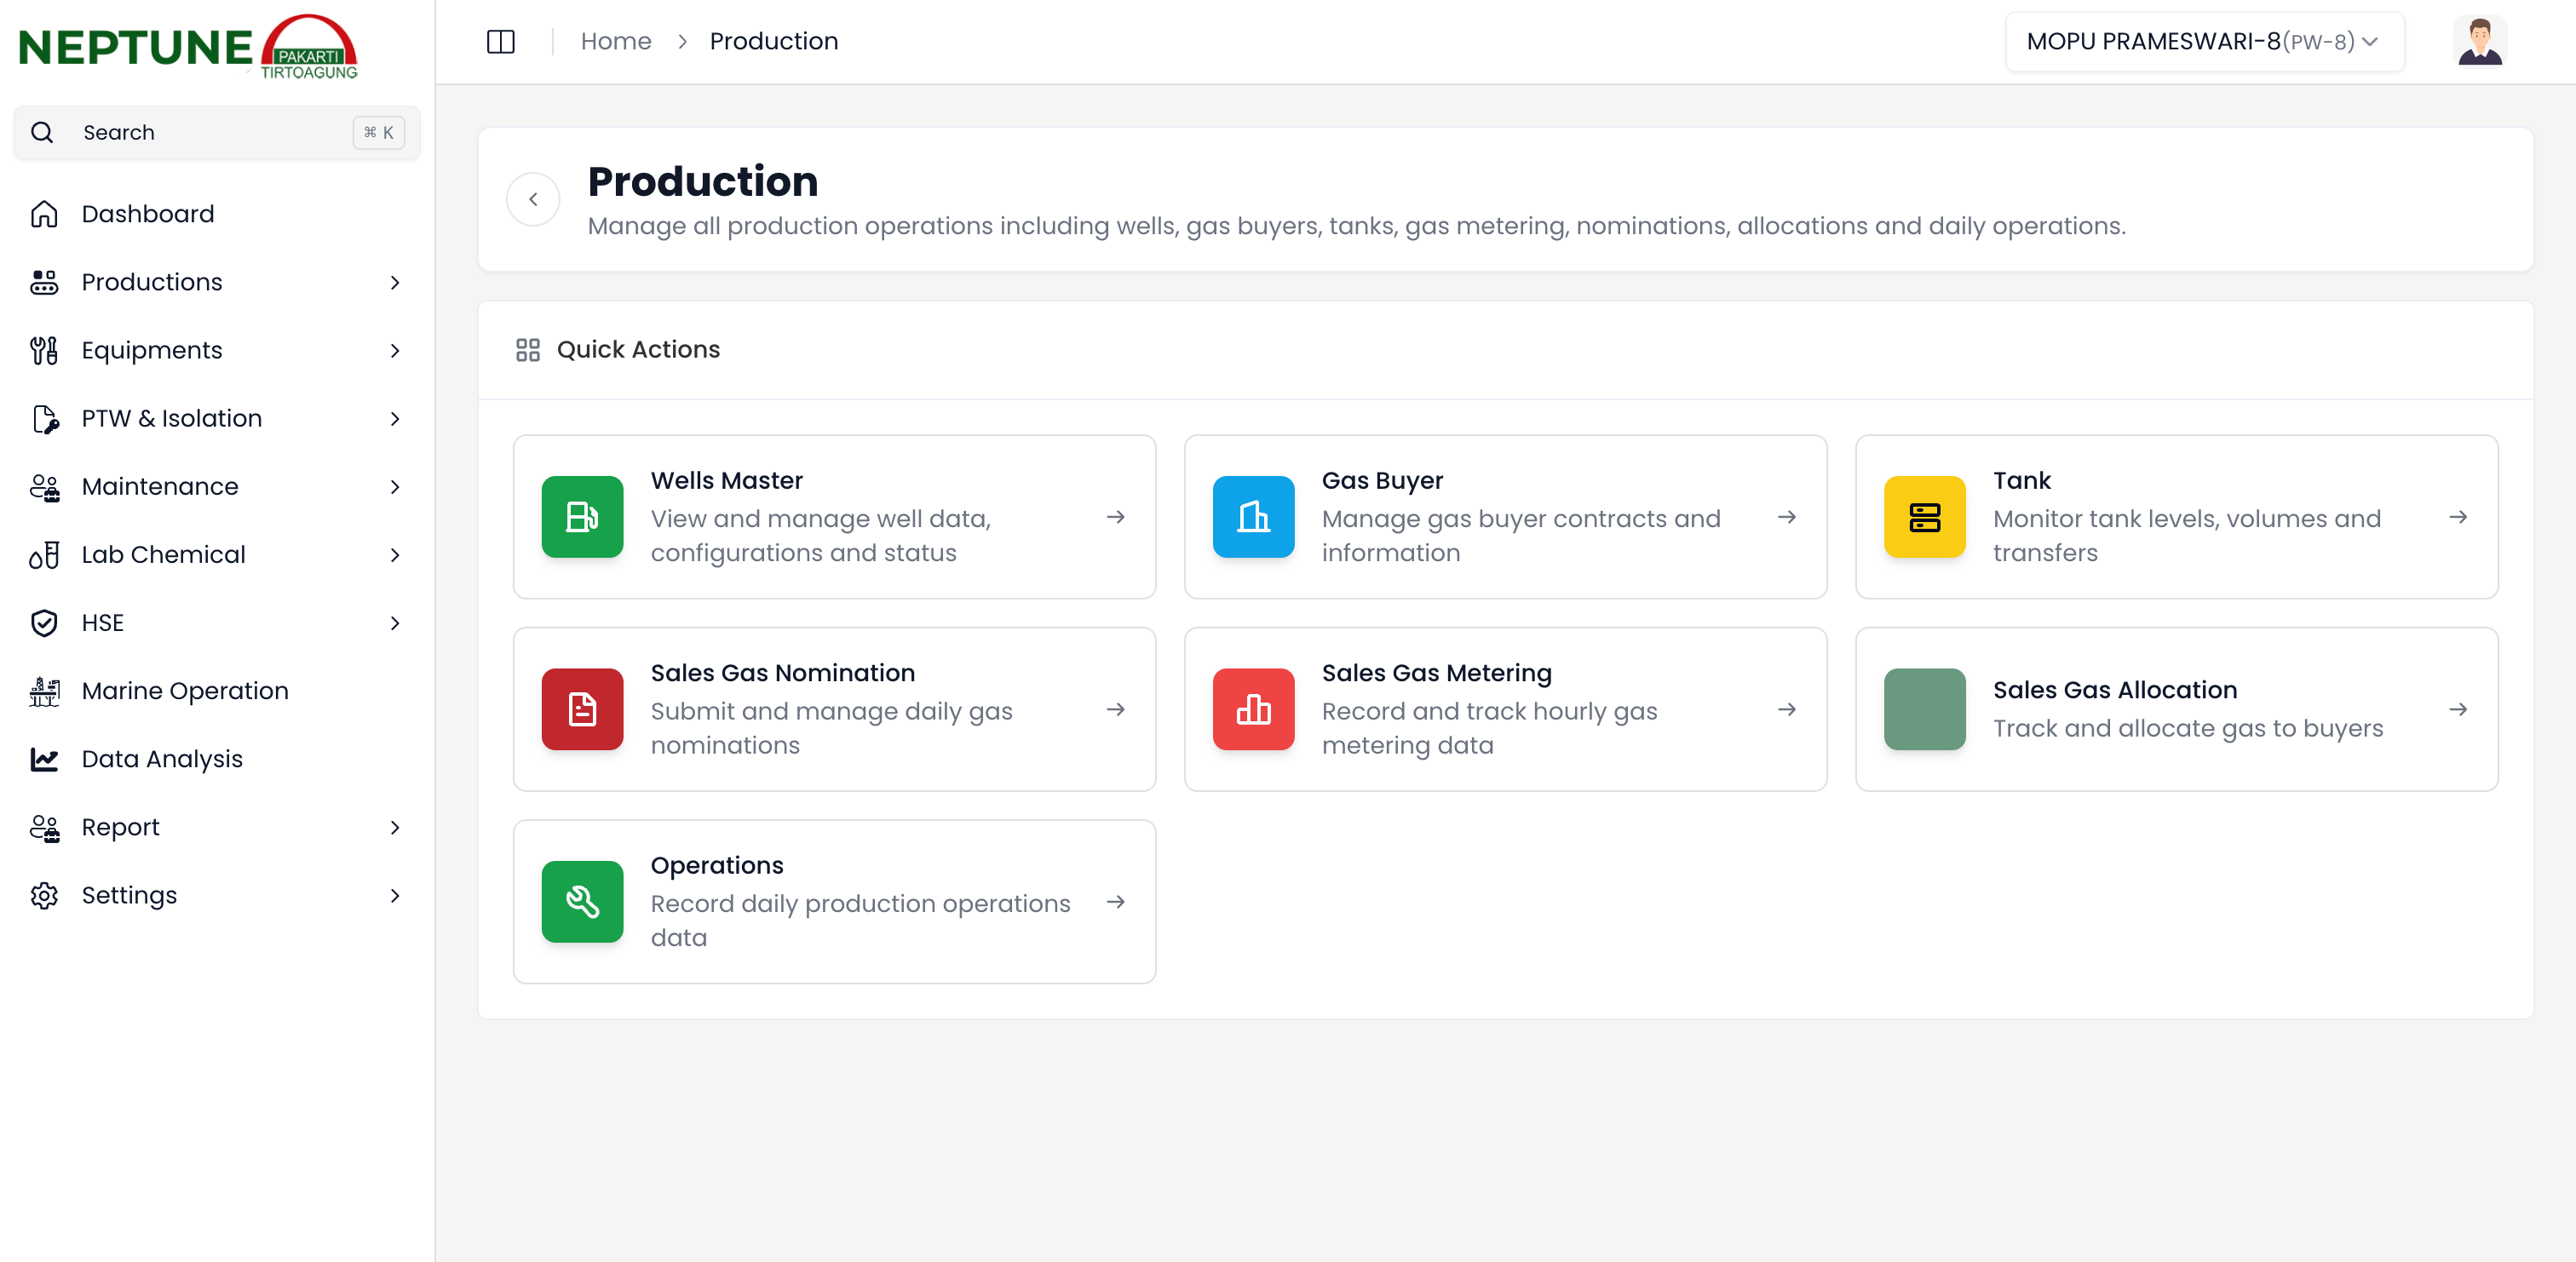Click the green Wells Master icon
This screenshot has width=2576, height=1262.
pyautogui.click(x=582, y=517)
